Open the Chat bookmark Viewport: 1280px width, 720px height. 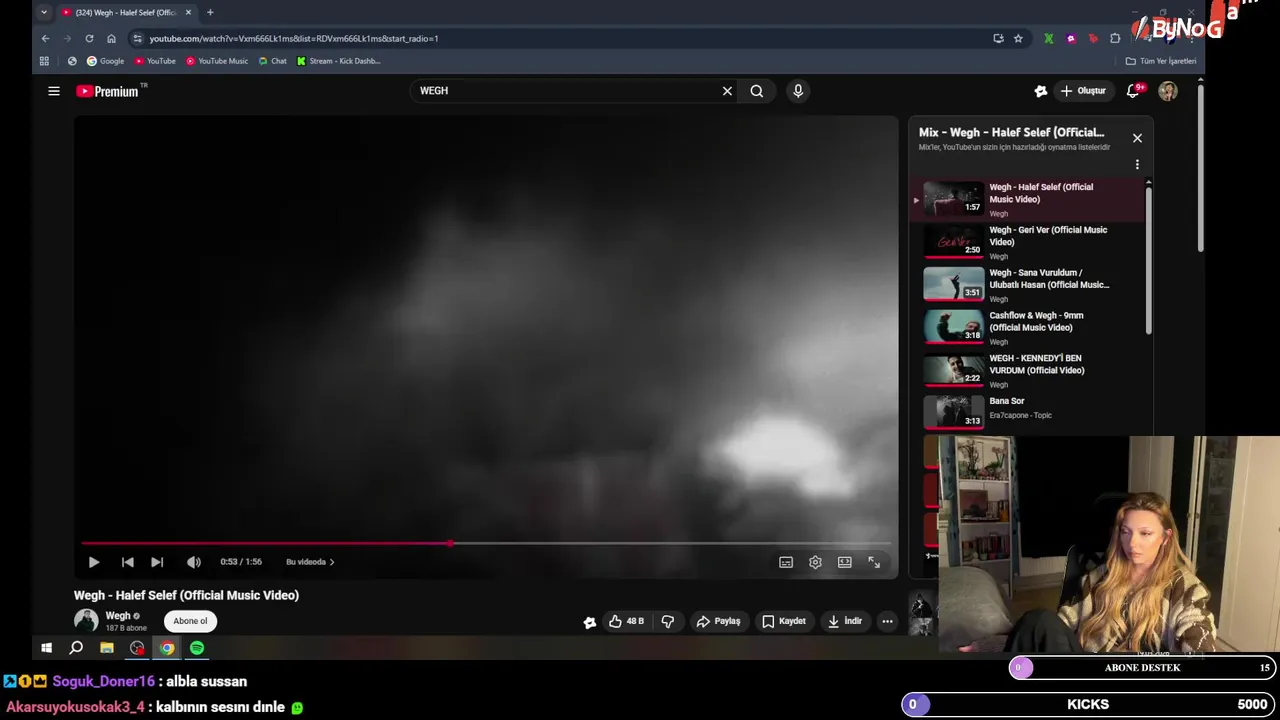(272, 61)
